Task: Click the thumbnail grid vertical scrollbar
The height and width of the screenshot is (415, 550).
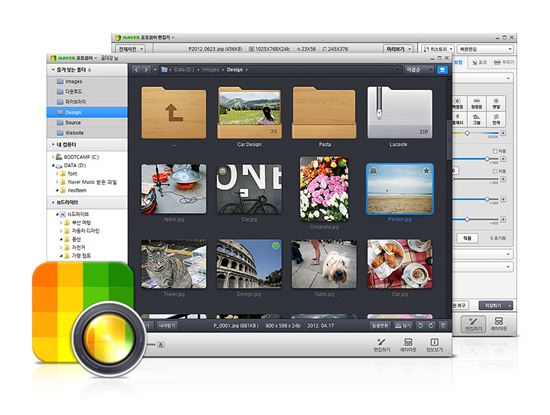Action: click(449, 140)
